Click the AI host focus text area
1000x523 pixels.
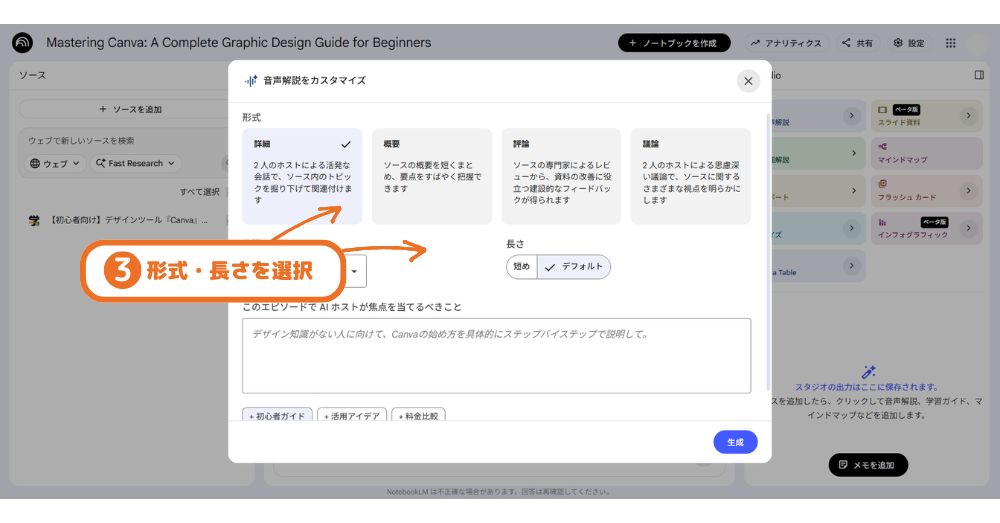(496, 356)
